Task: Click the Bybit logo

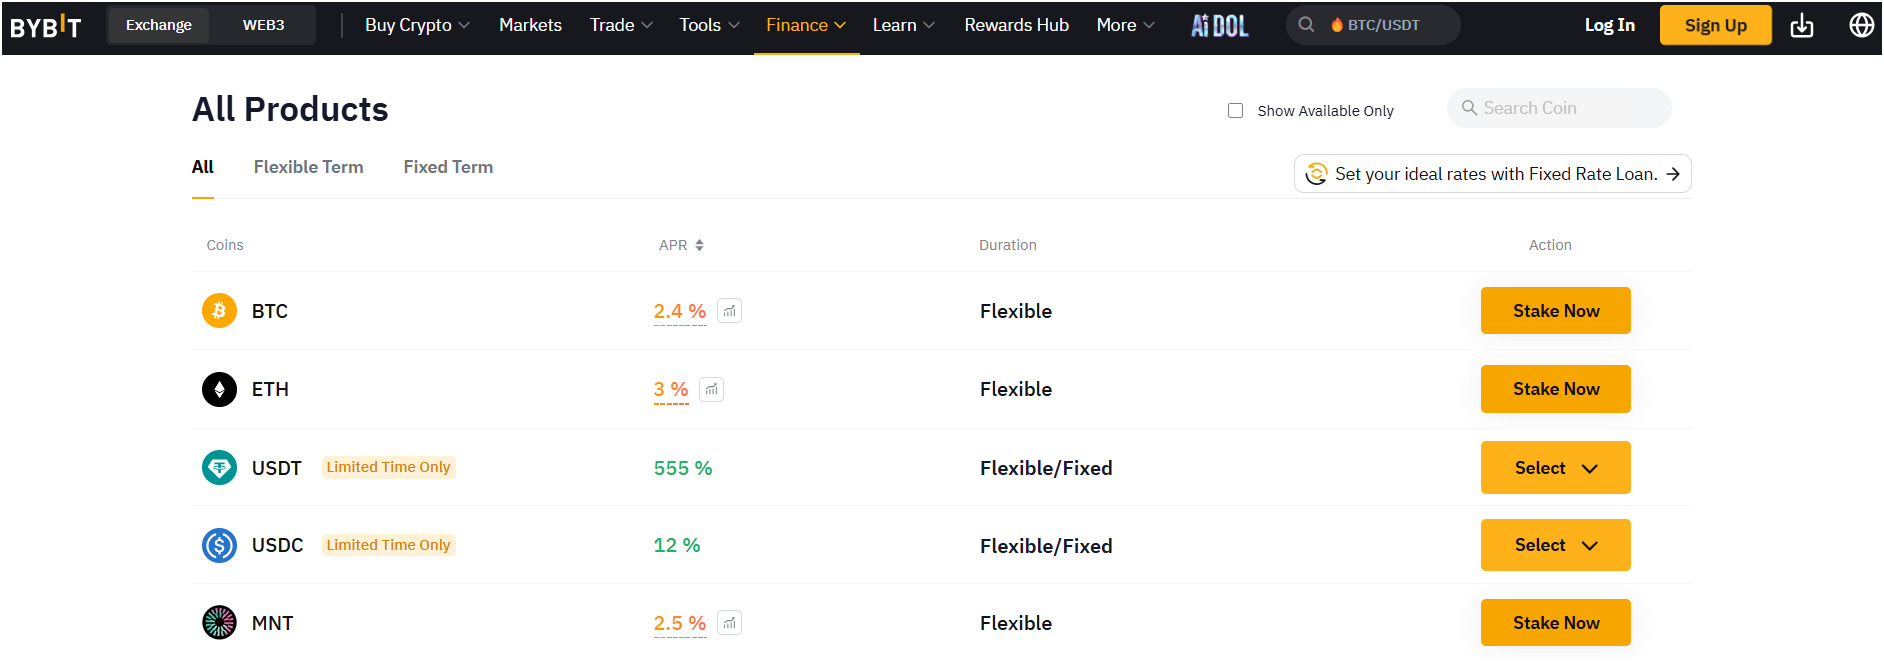Action: [x=46, y=26]
